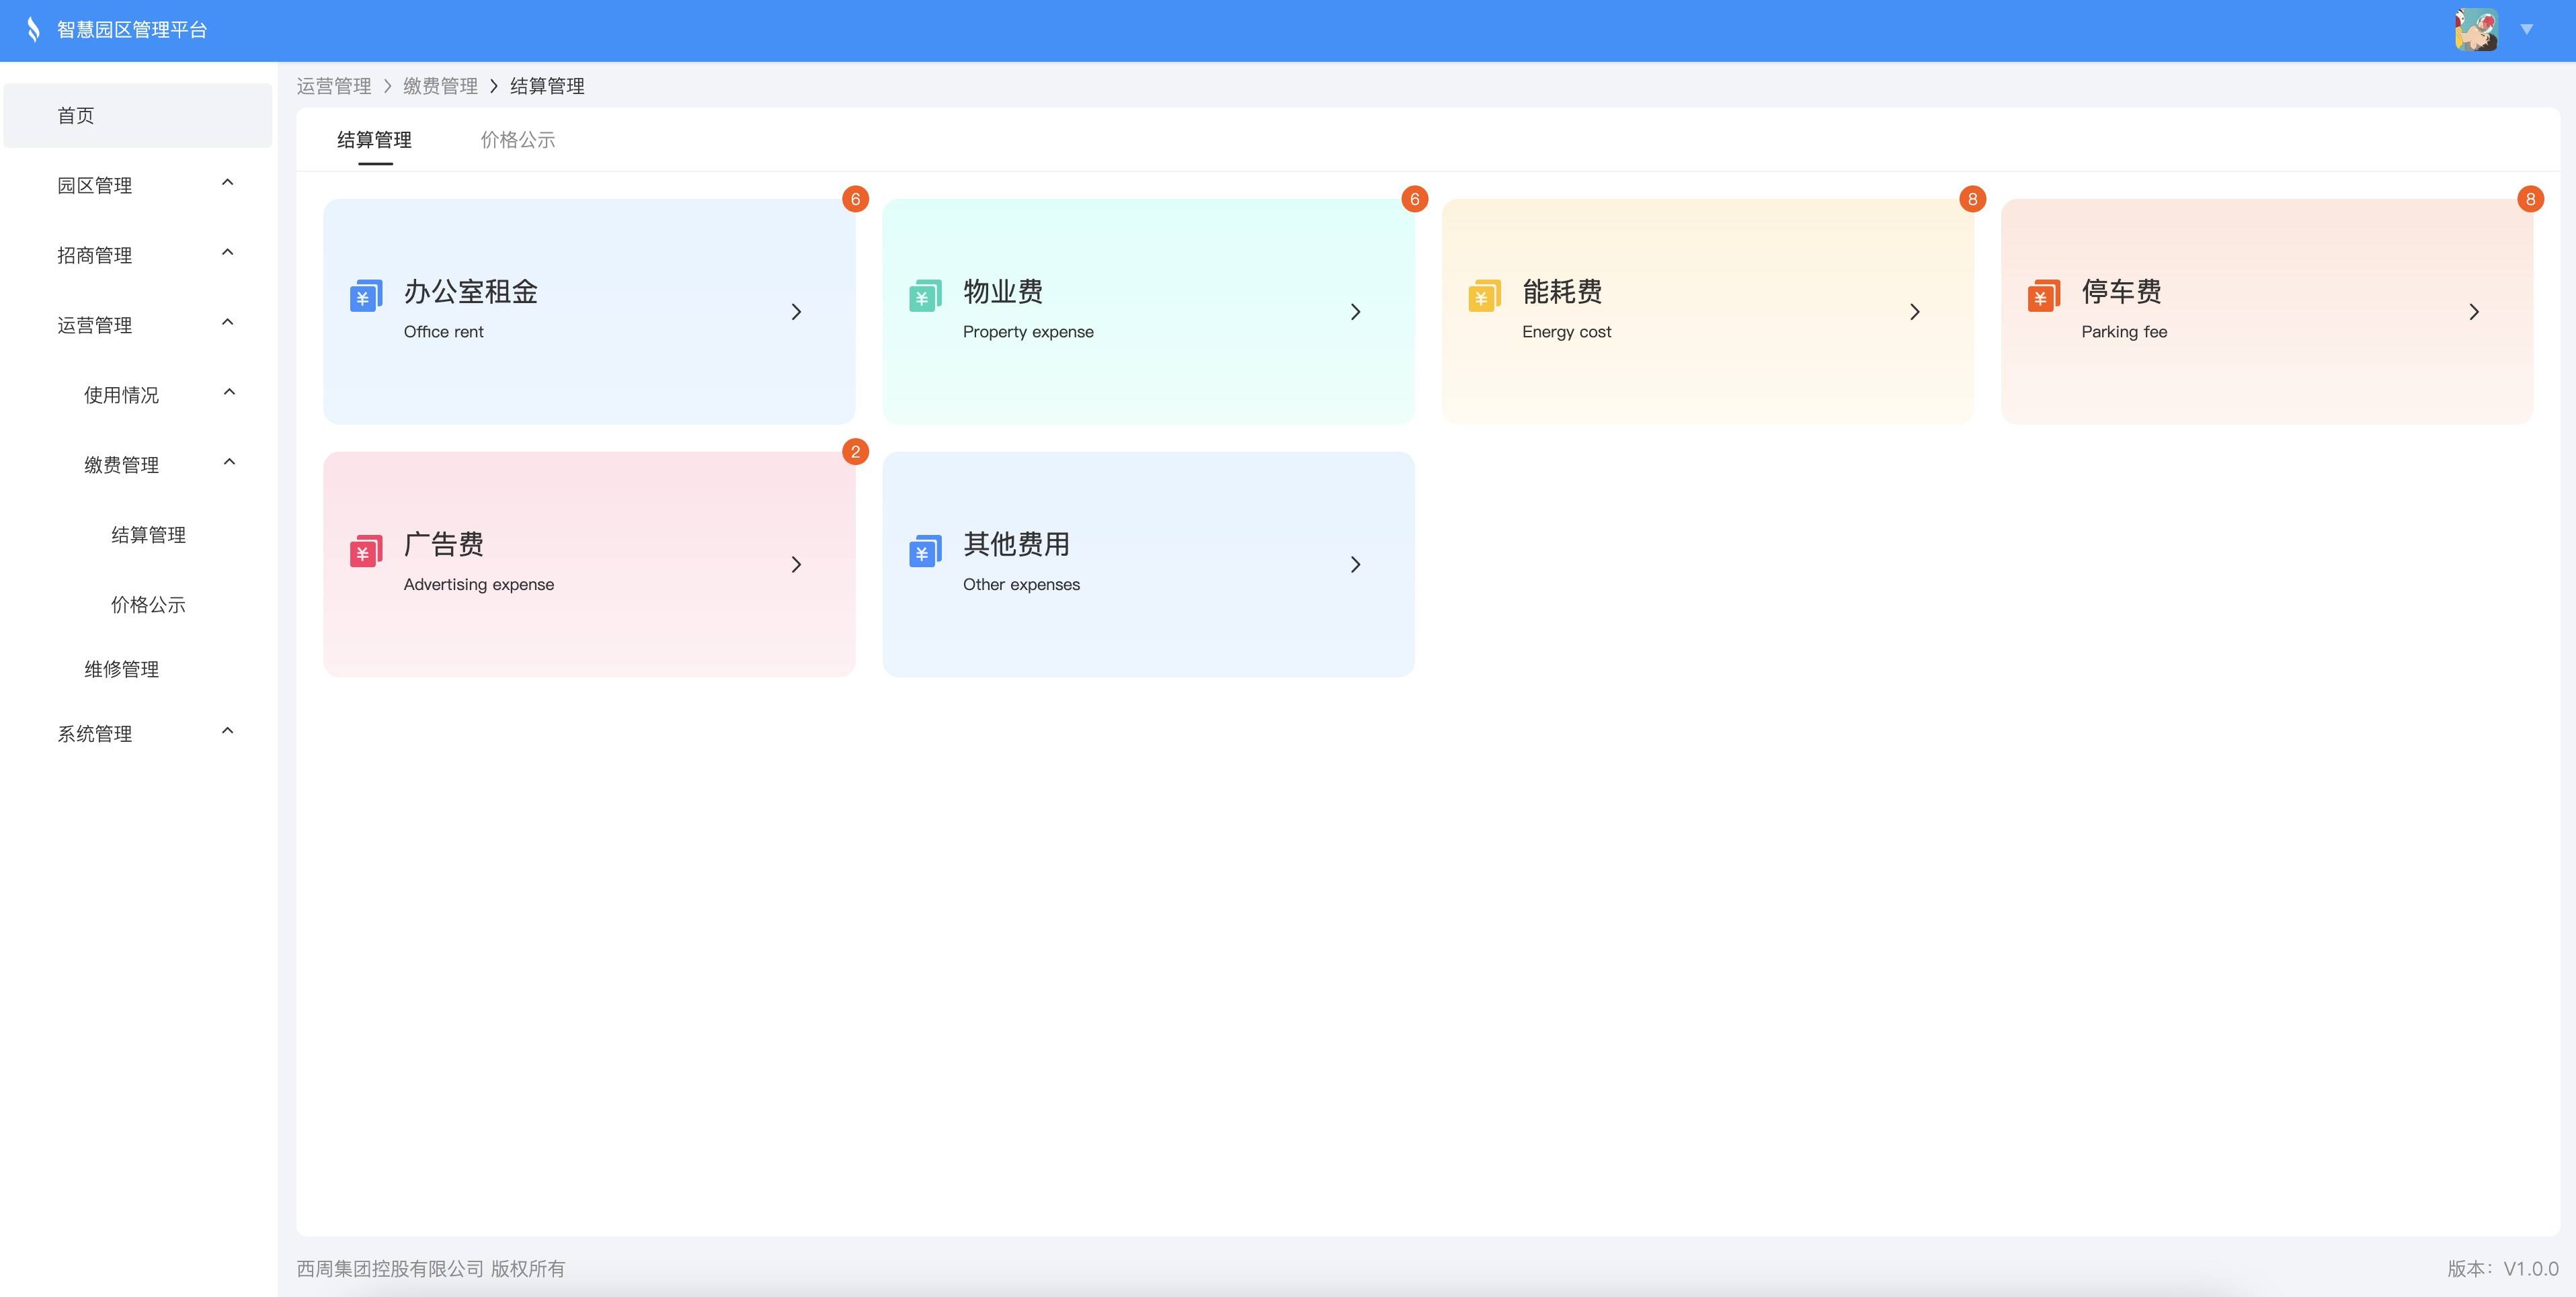Click the platform logo in header
The height and width of the screenshot is (1297, 2576).
(34, 29)
